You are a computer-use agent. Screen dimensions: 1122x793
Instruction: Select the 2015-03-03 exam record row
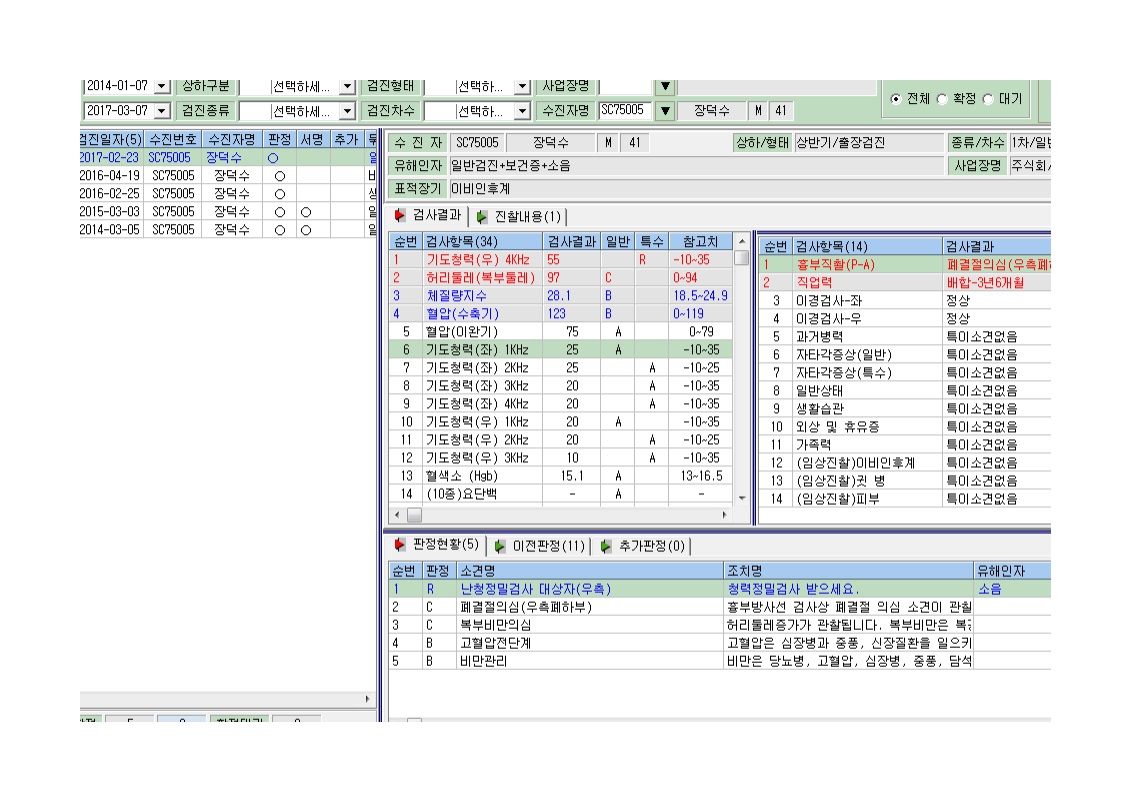pos(228,212)
